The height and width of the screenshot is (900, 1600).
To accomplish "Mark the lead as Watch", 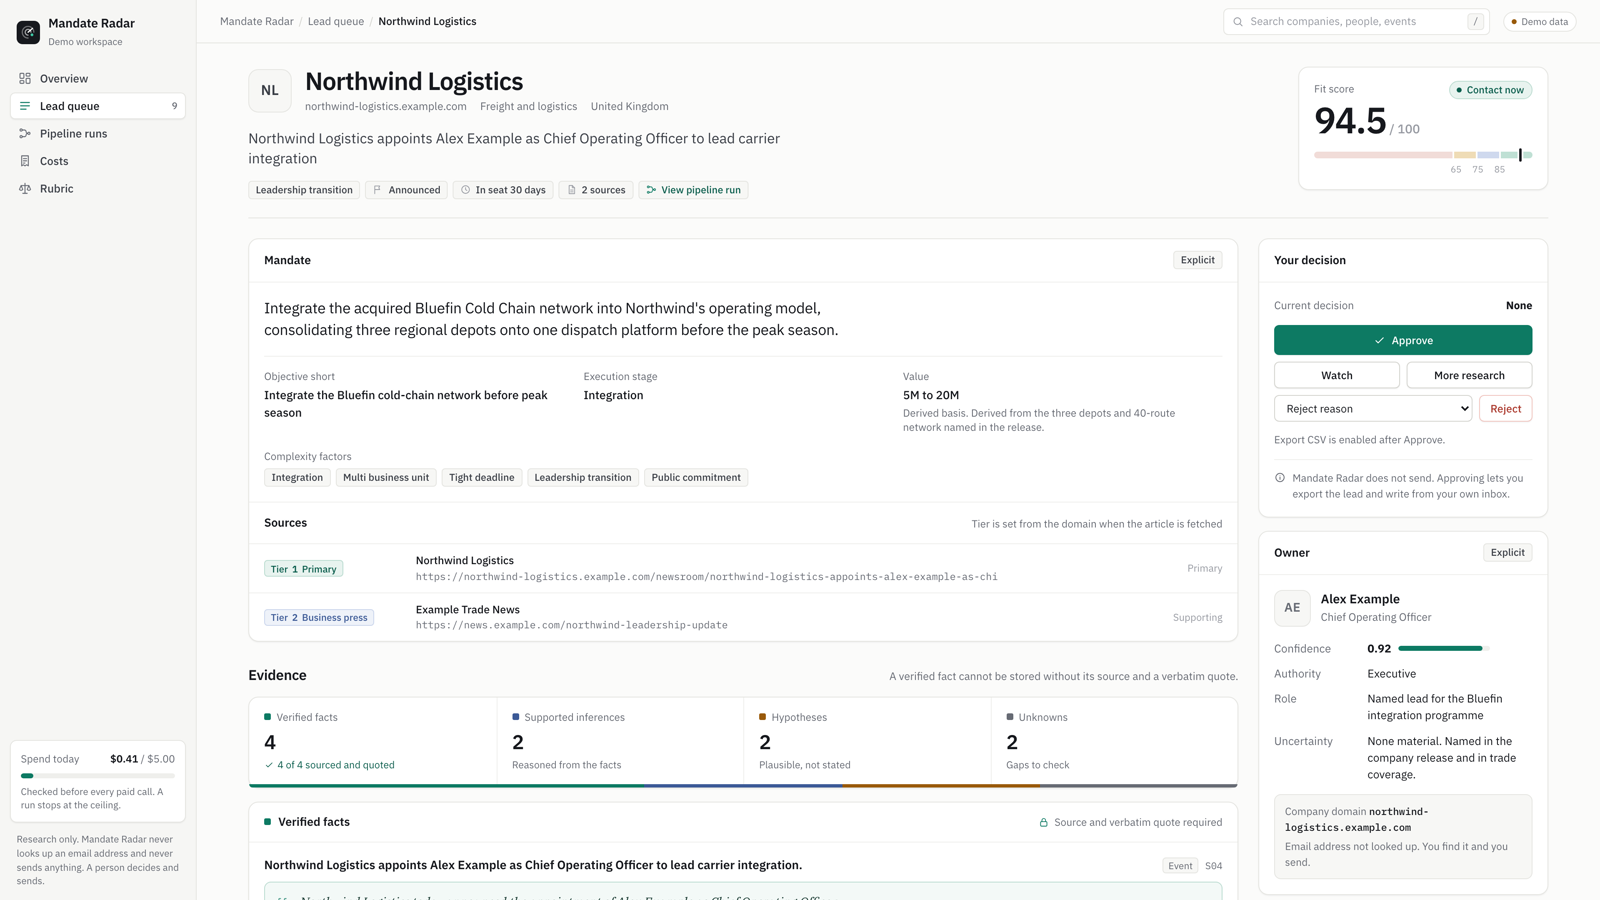I will 1336,375.
